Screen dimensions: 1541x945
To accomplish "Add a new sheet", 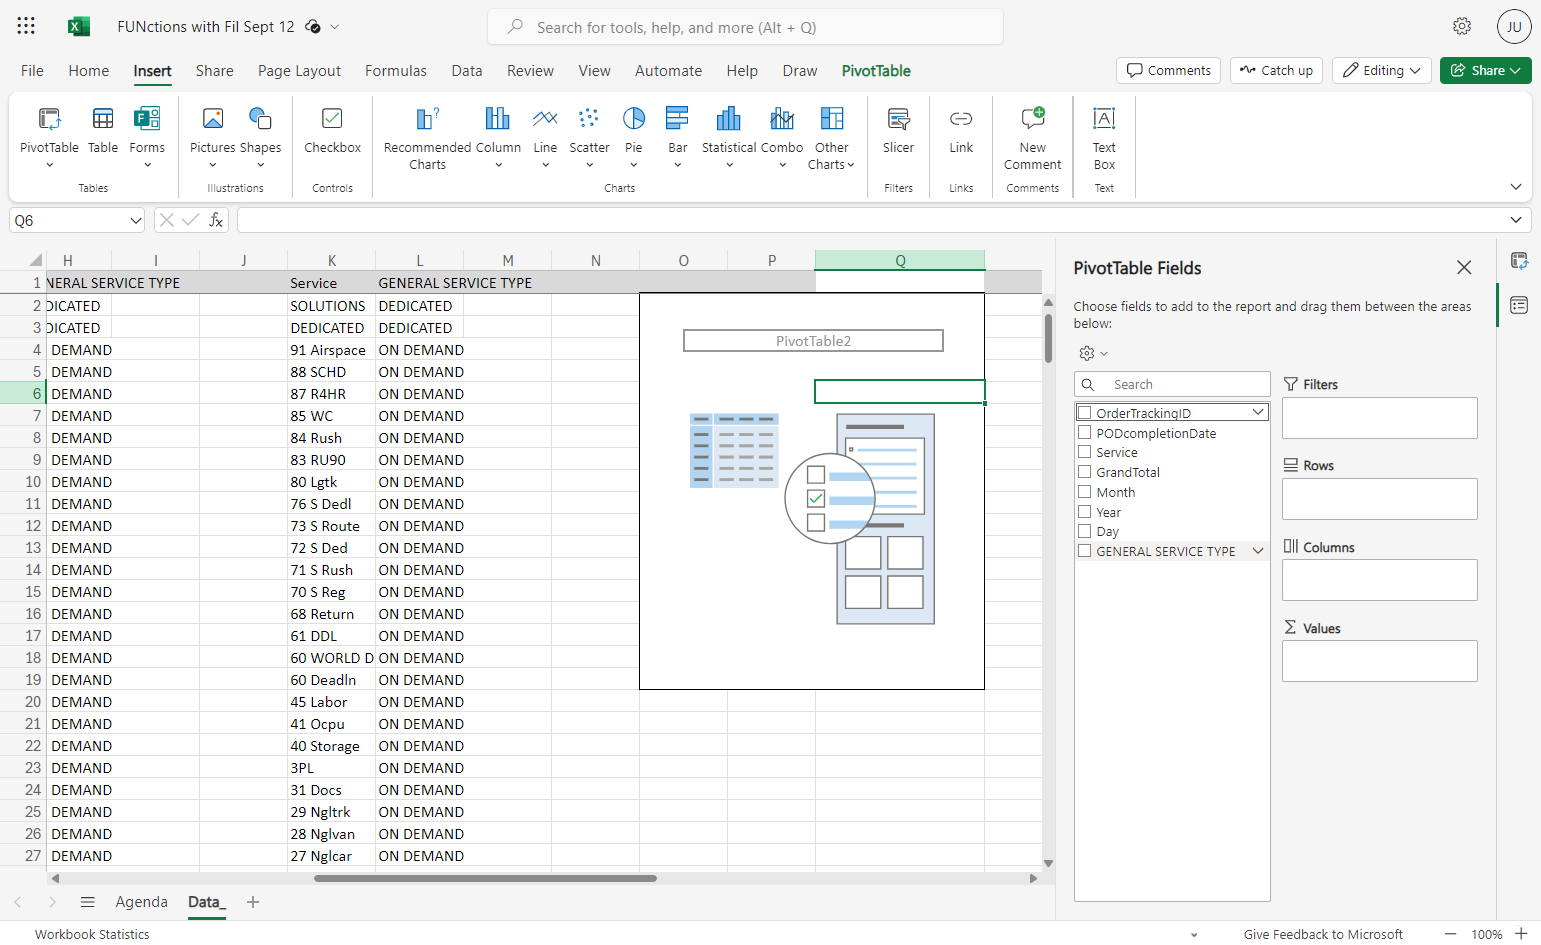I will coord(253,902).
